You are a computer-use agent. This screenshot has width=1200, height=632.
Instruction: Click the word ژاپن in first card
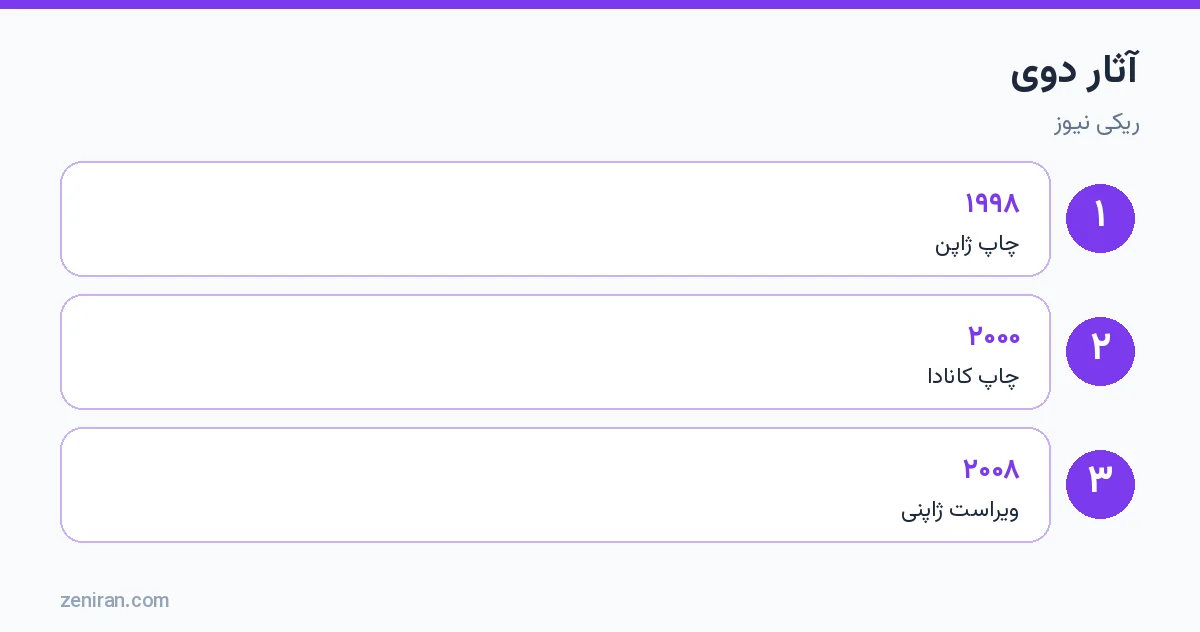point(955,244)
